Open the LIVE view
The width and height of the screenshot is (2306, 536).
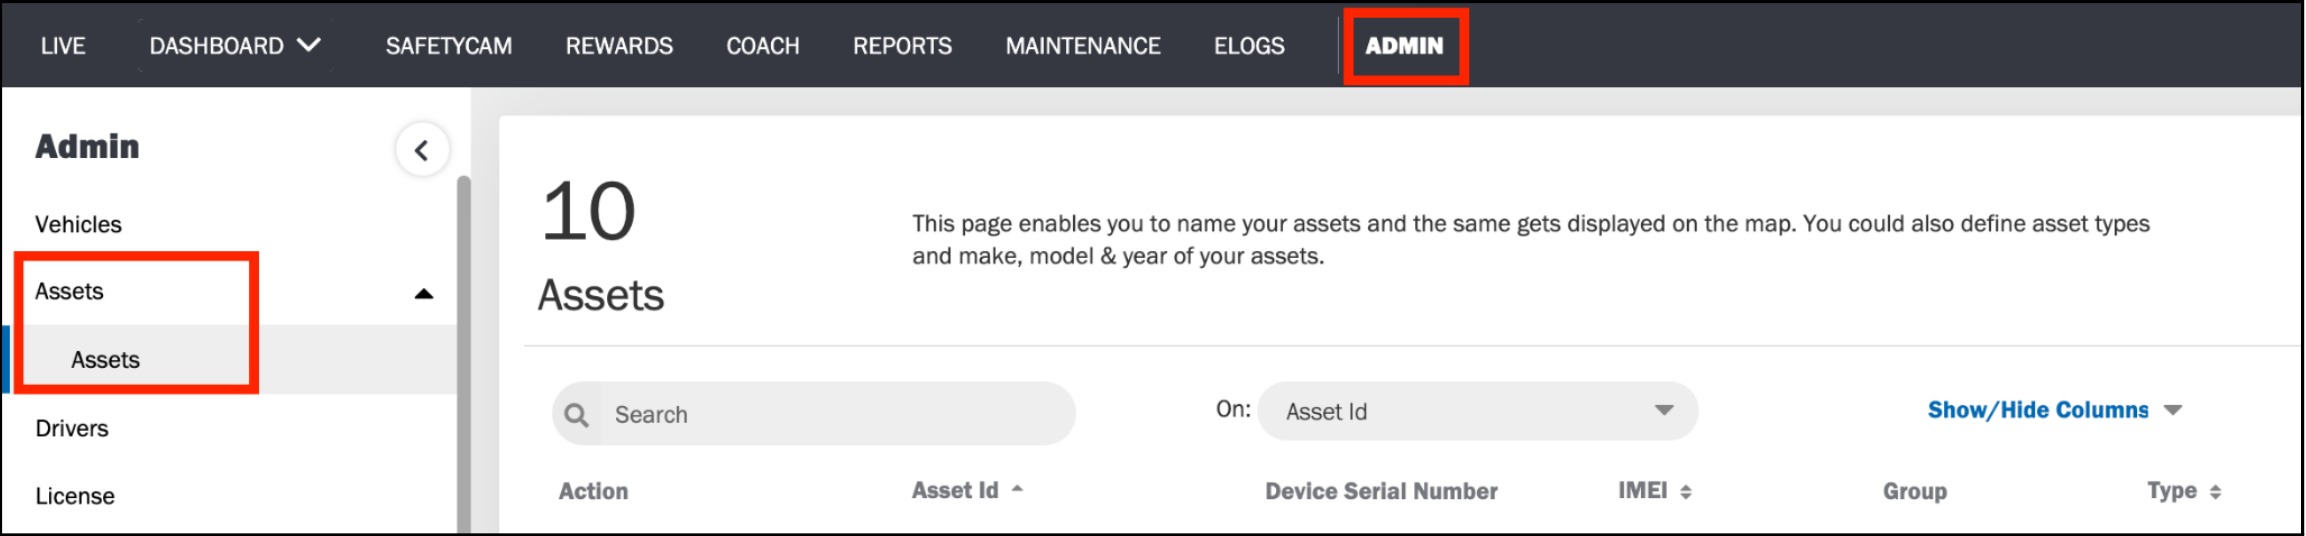[x=63, y=46]
